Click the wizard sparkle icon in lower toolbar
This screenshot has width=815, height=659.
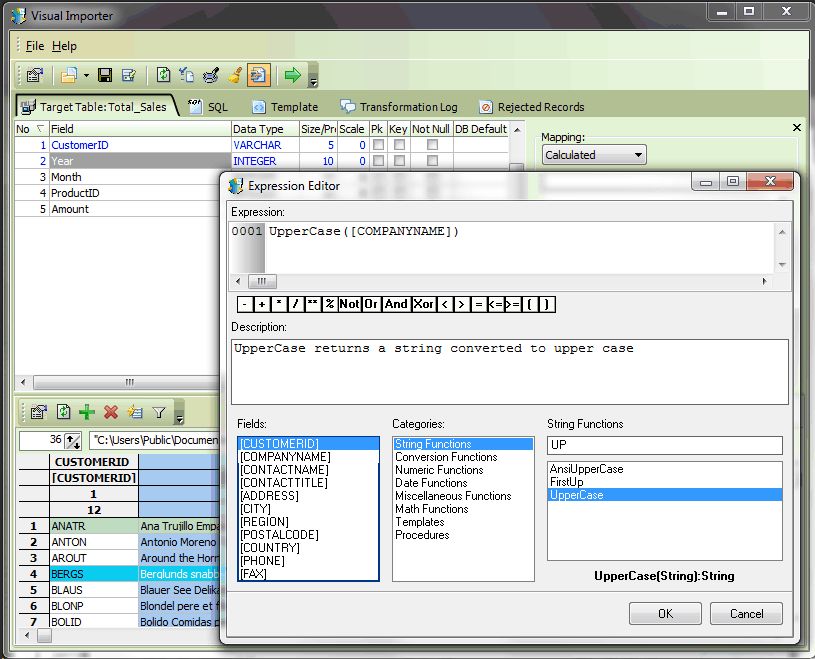click(x=135, y=412)
